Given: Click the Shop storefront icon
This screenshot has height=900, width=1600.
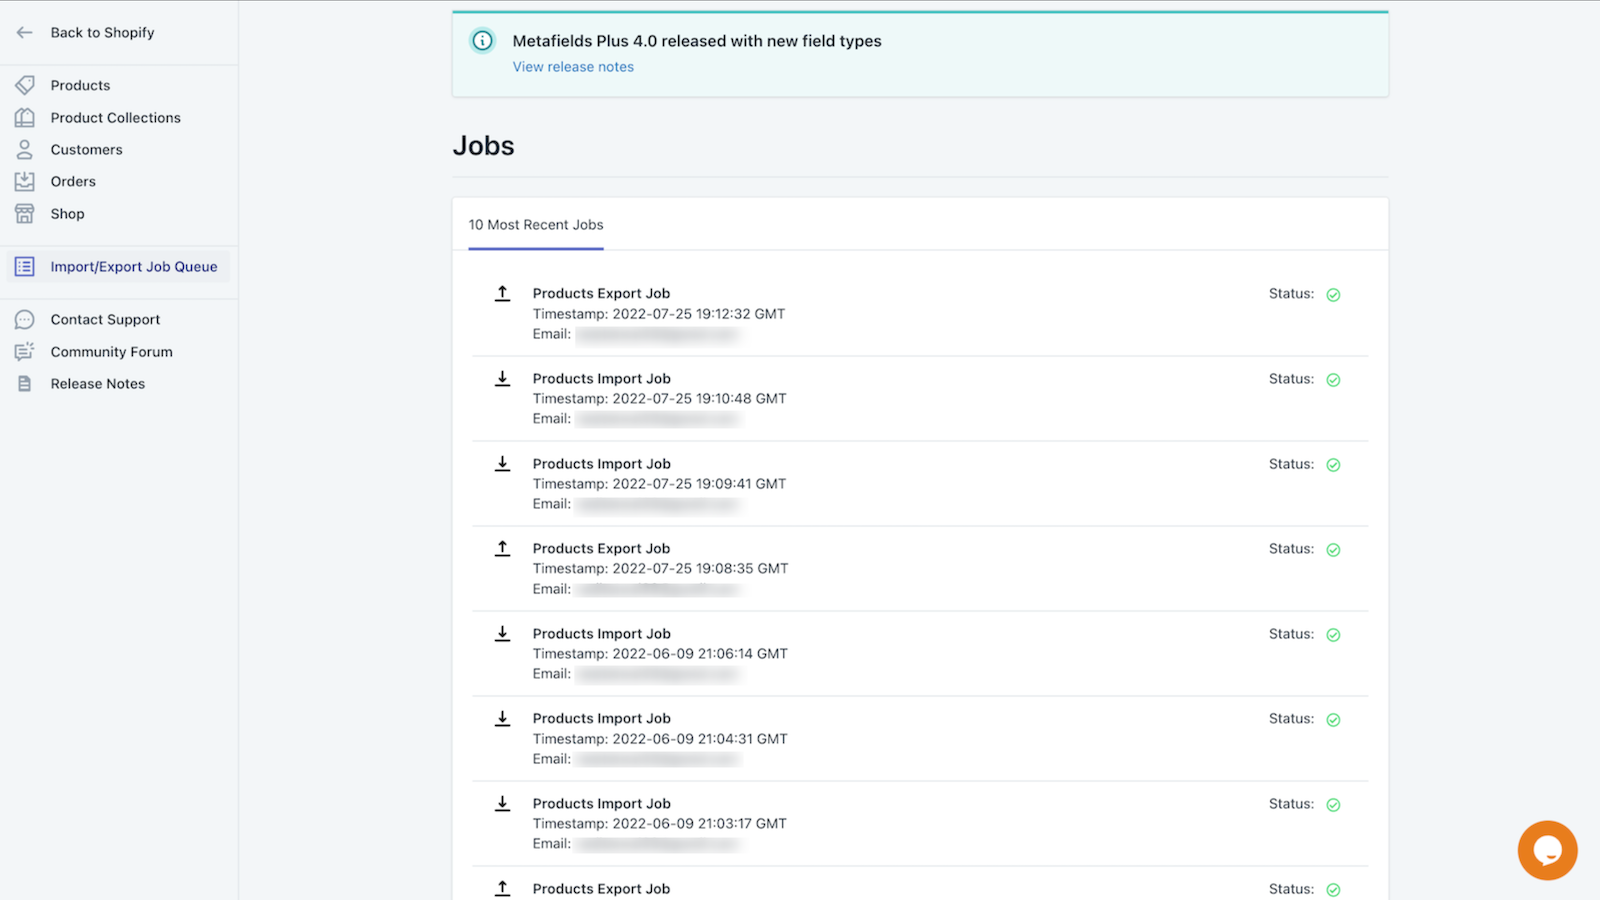Looking at the screenshot, I should click(25, 214).
